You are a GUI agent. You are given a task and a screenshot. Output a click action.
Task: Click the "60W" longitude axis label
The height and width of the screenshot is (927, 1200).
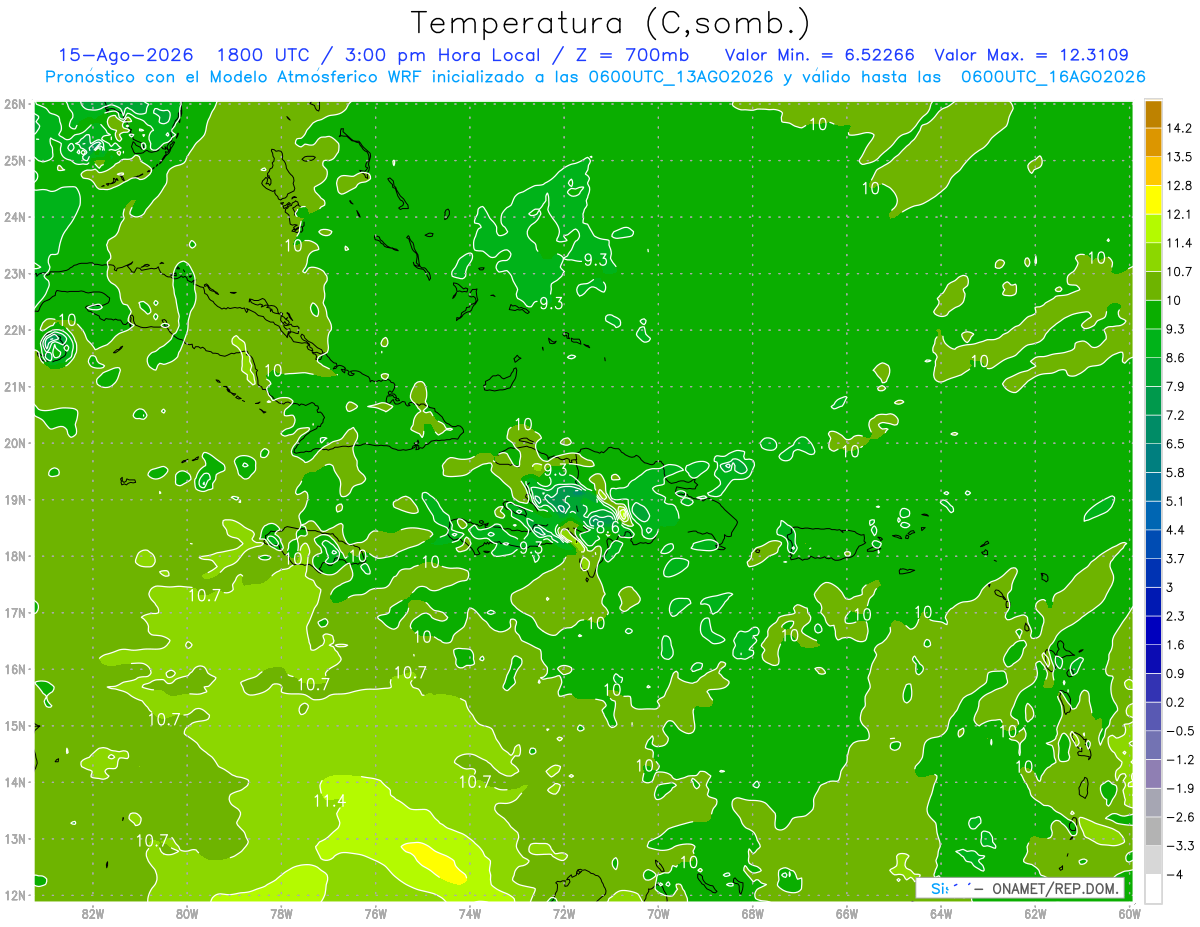(x=1129, y=912)
